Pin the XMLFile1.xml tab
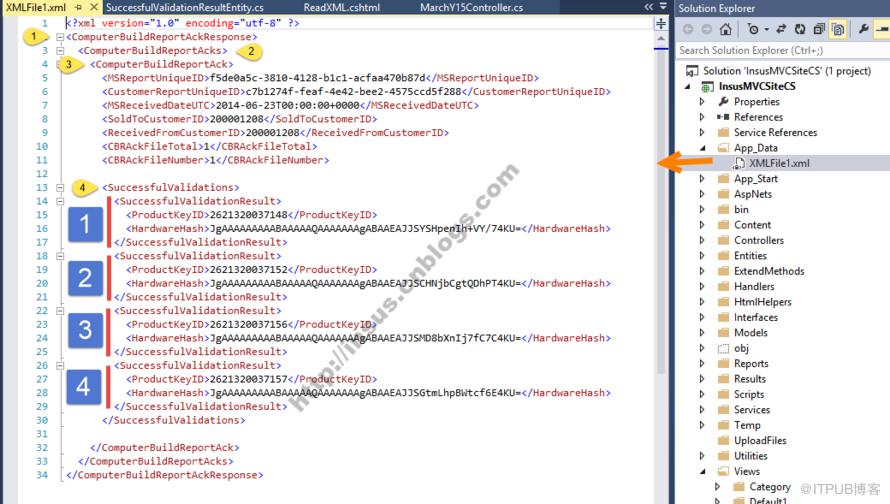Screen dimensions: 890x504 click(x=78, y=7)
